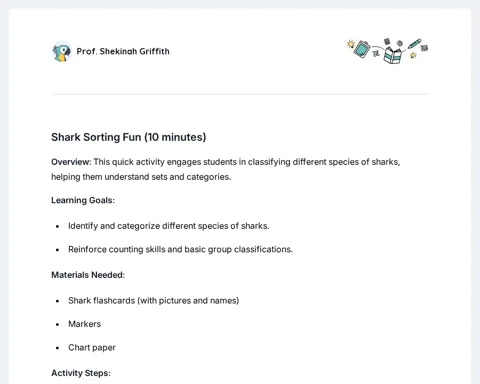Screen dimensions: 480x384
Task: Click the Materials Needed heading
Action: (x=88, y=275)
